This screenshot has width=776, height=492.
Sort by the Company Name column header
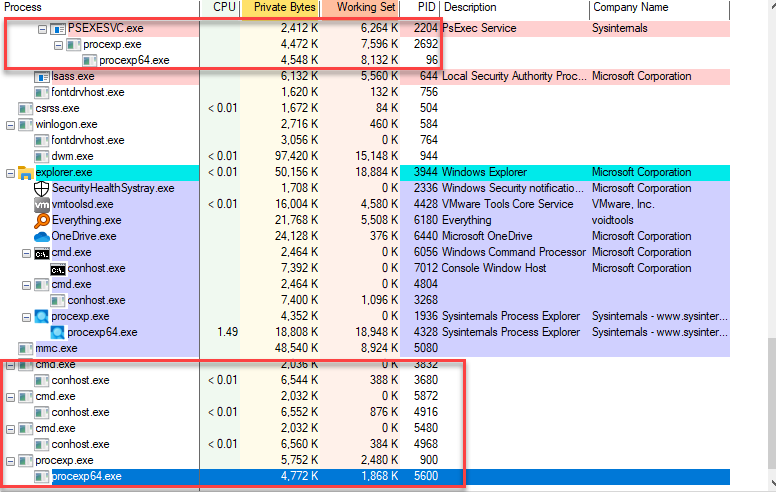click(x=660, y=7)
